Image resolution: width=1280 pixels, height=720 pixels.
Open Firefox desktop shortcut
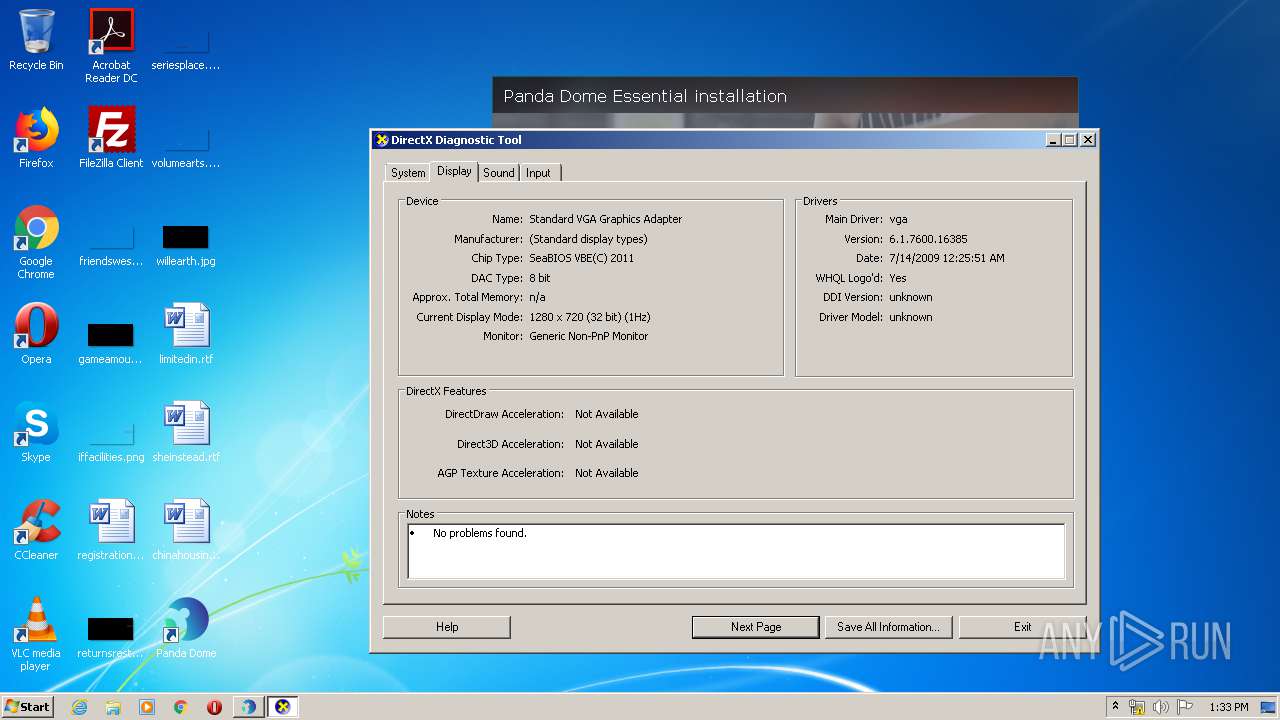tap(36, 138)
